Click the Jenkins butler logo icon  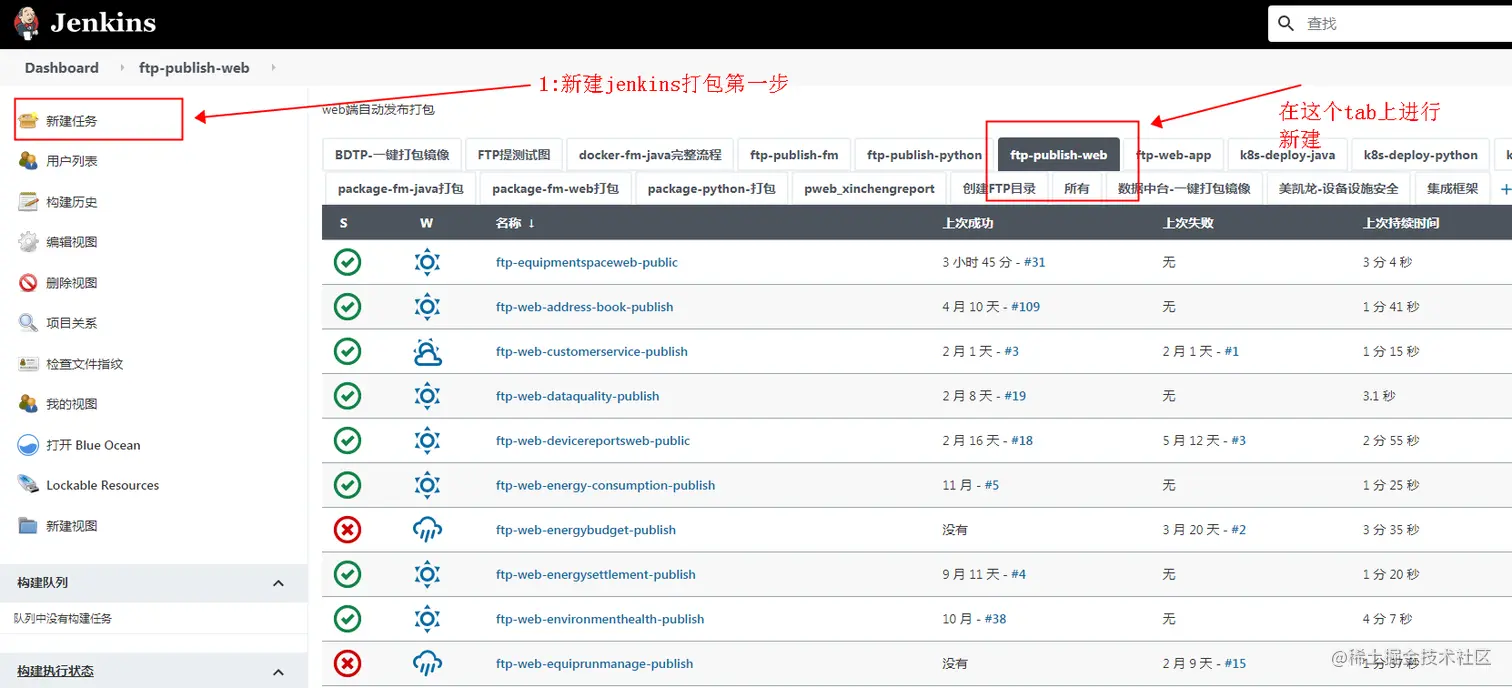pyautogui.click(x=27, y=22)
